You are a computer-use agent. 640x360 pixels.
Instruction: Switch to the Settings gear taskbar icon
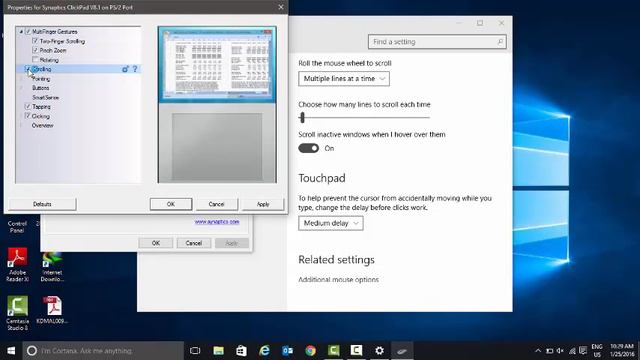tap(379, 351)
